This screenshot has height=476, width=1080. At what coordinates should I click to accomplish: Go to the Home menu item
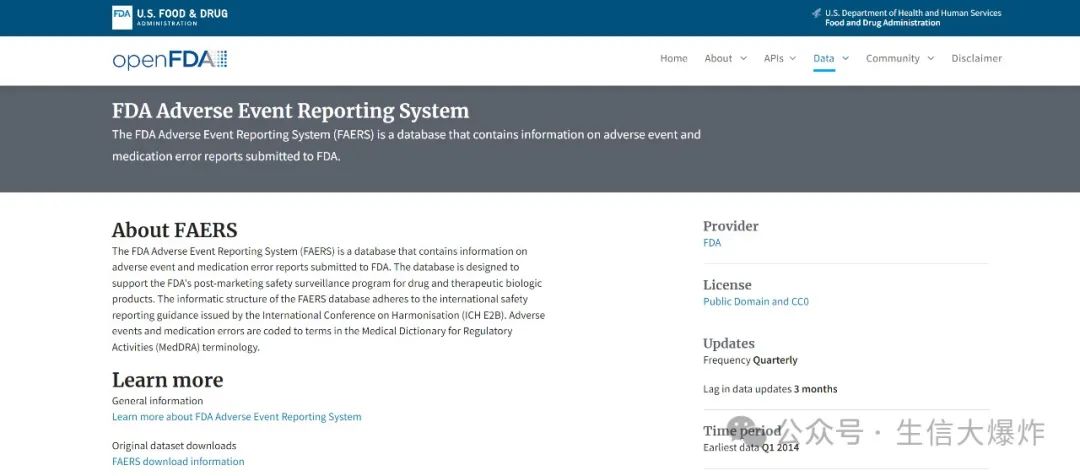[674, 59]
